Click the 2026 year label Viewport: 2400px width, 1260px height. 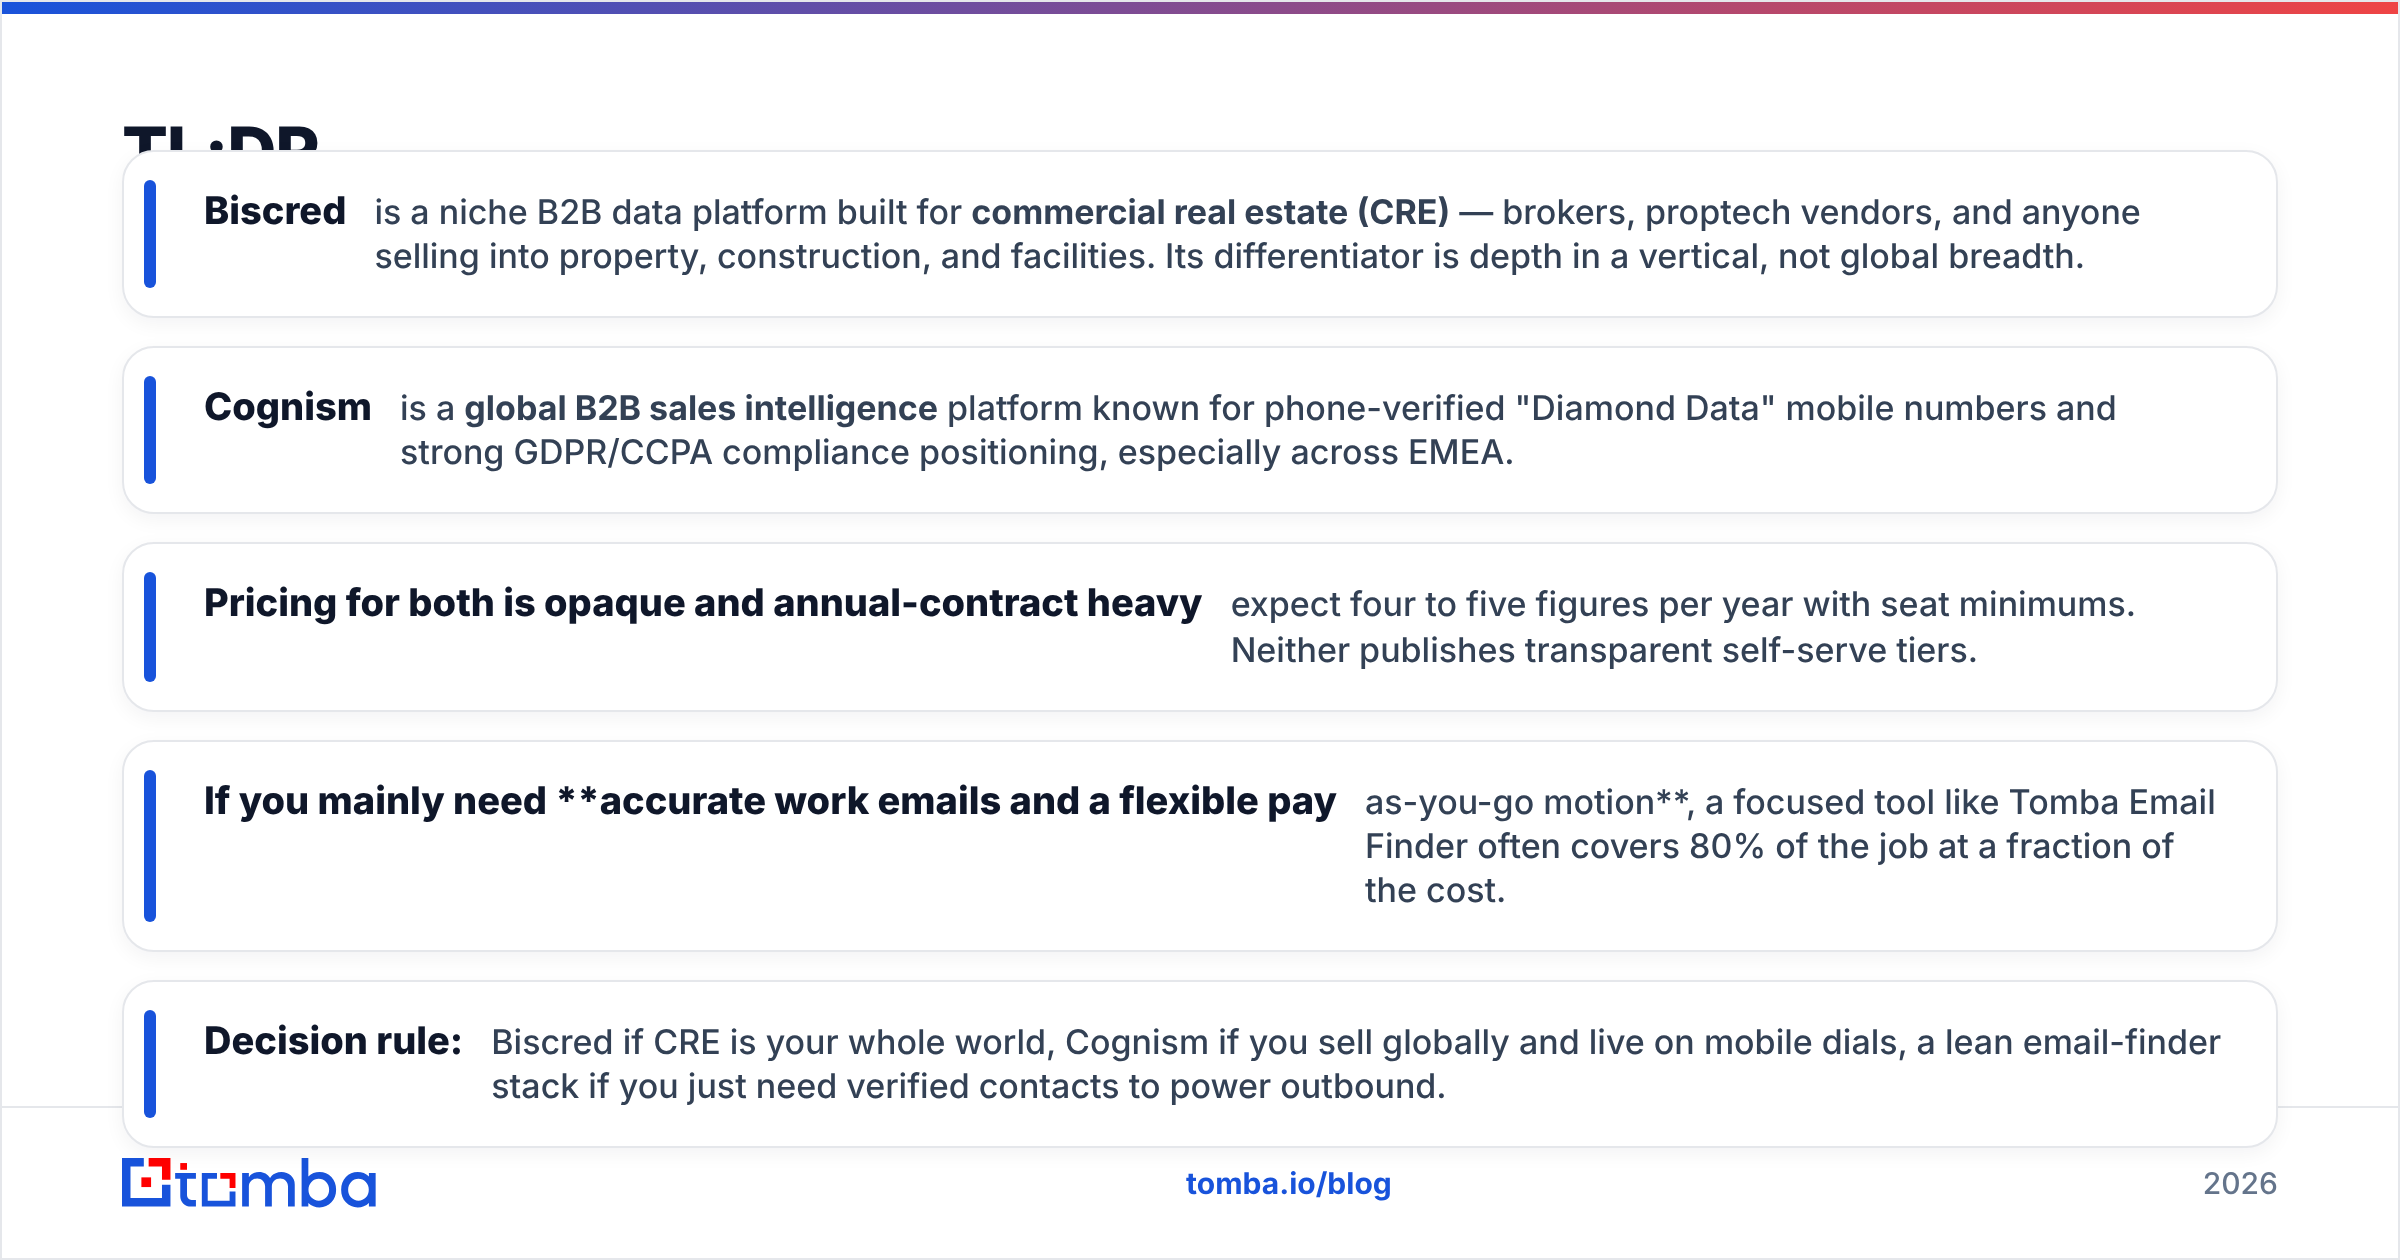point(2240,1184)
